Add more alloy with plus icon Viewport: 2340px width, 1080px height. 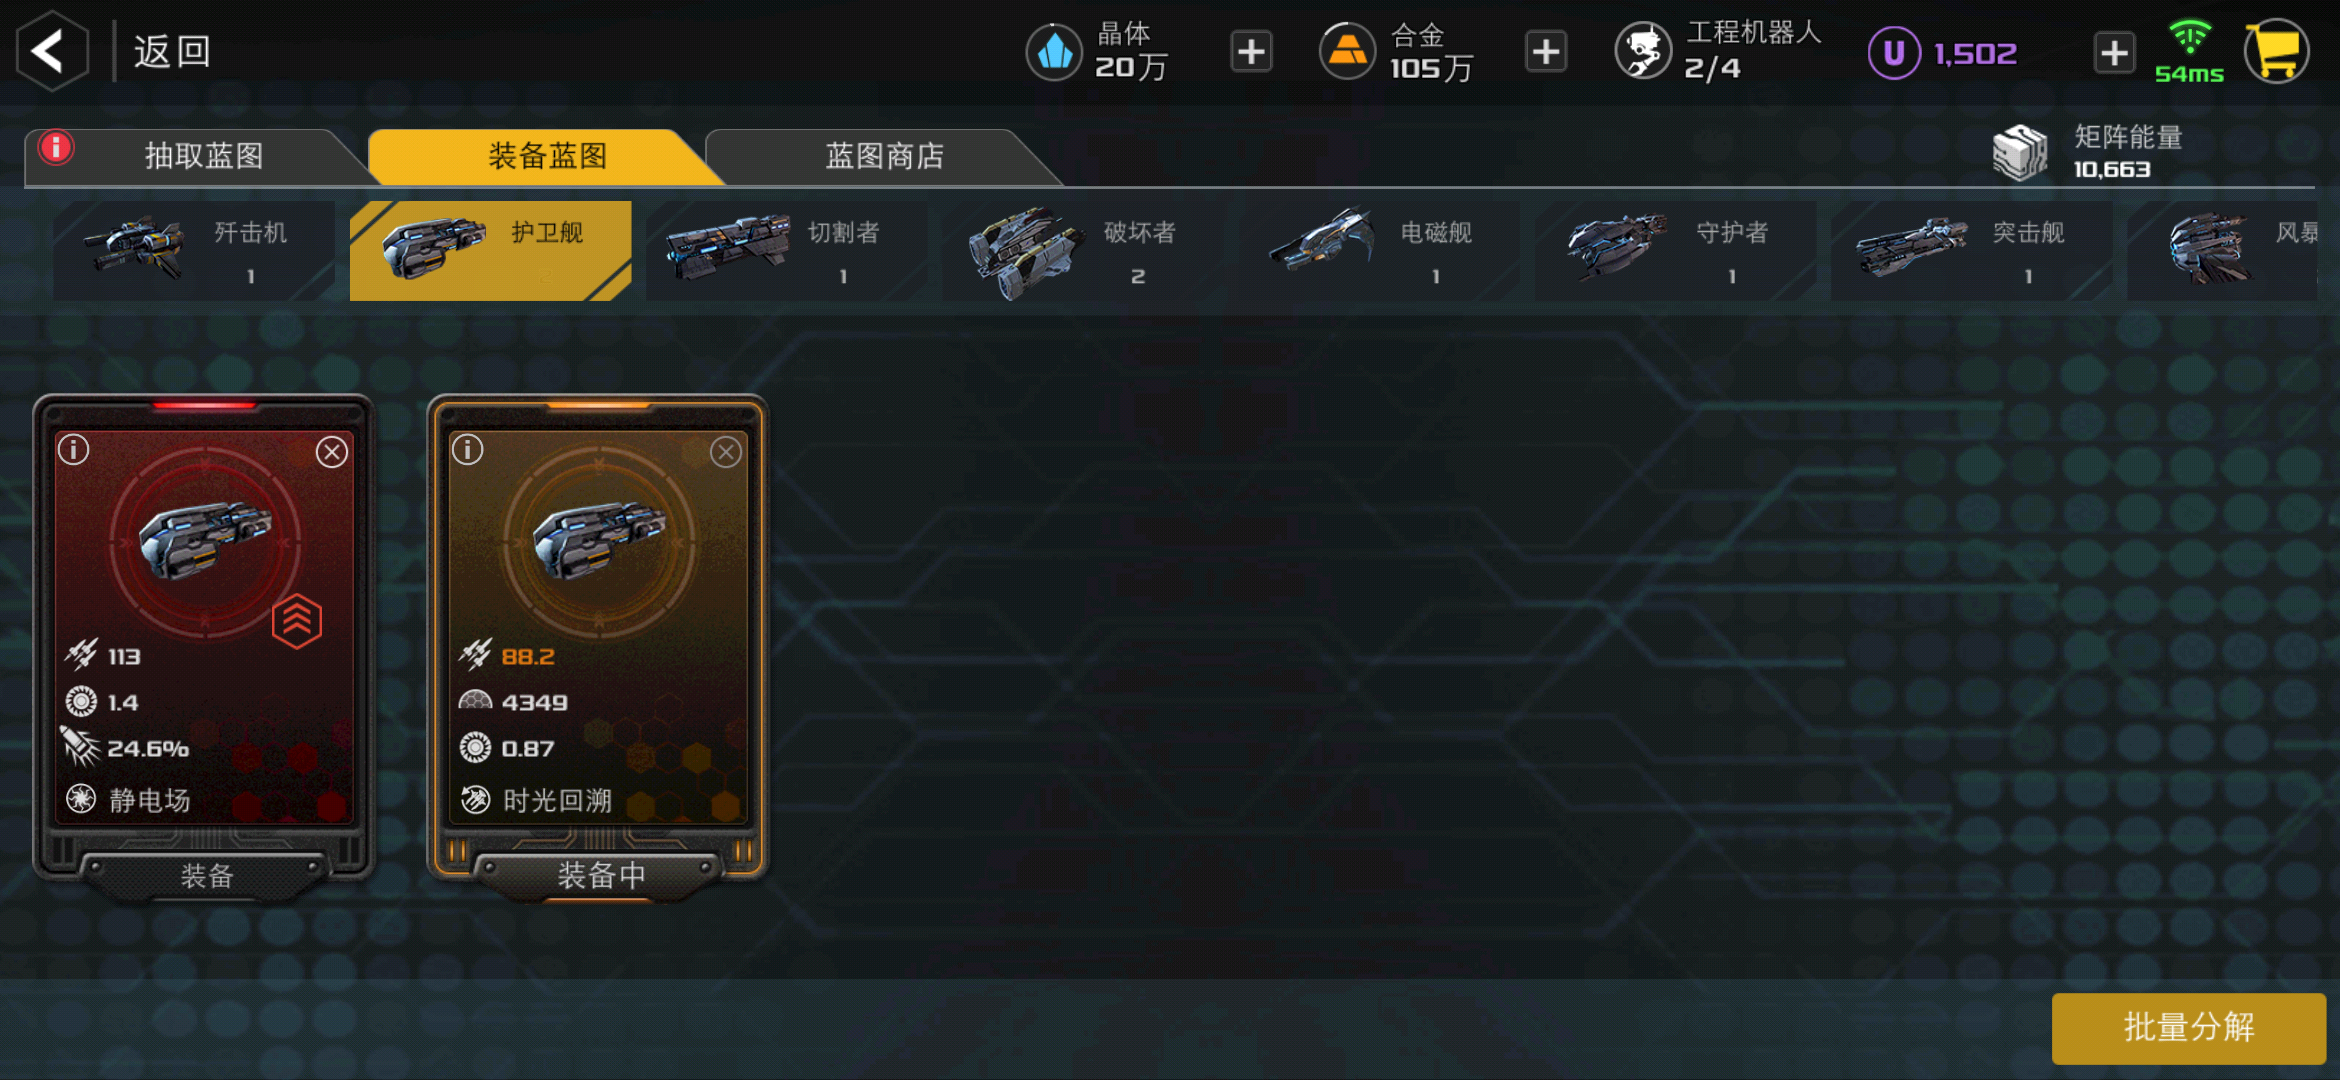(x=1546, y=52)
